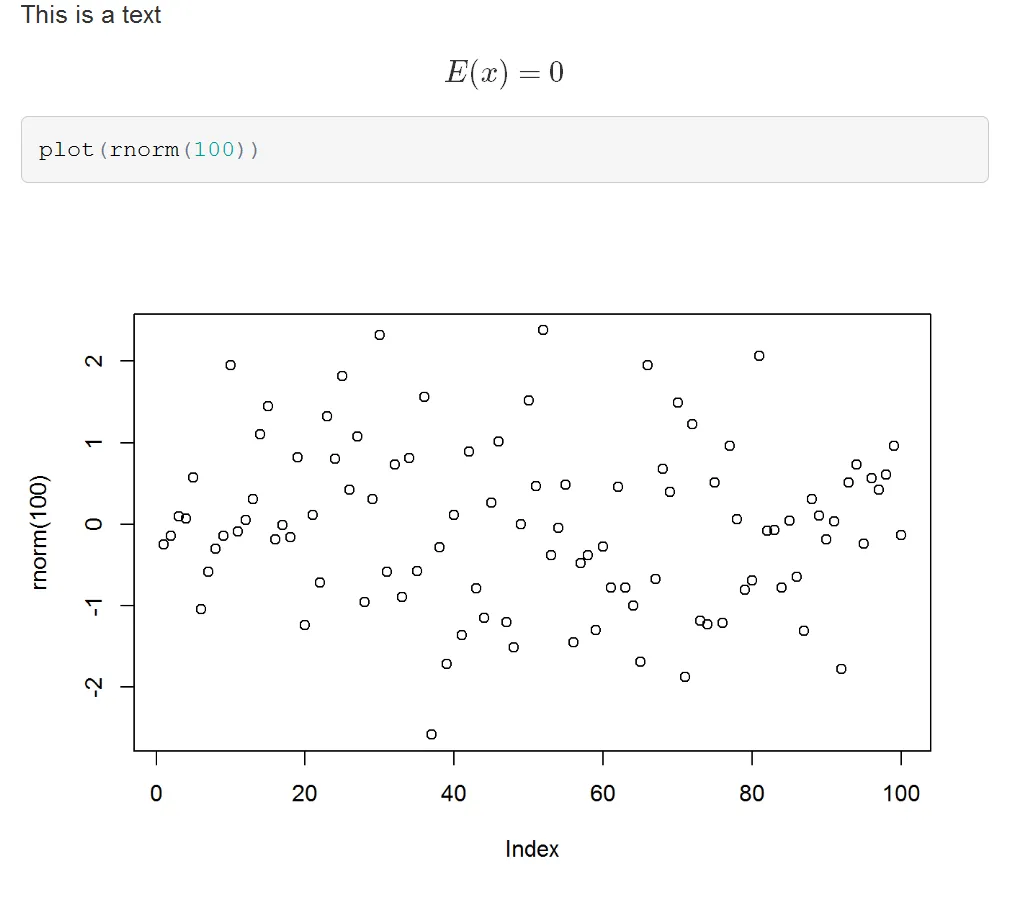1009x910 pixels.
Task: Click the x-axis tick label 40
Action: [x=453, y=794]
